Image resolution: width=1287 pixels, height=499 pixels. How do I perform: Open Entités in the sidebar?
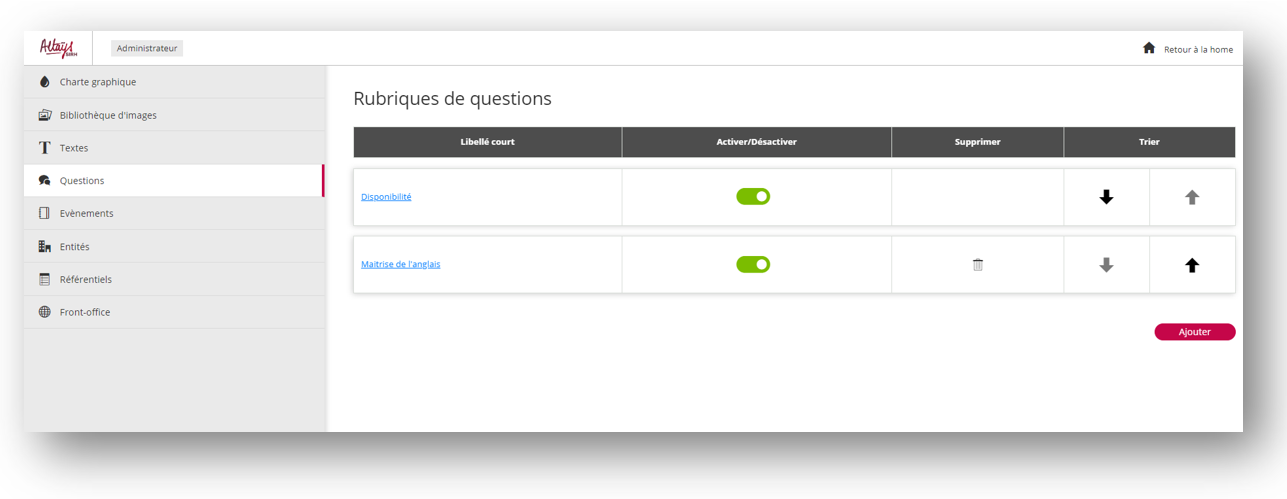pyautogui.click(x=74, y=246)
